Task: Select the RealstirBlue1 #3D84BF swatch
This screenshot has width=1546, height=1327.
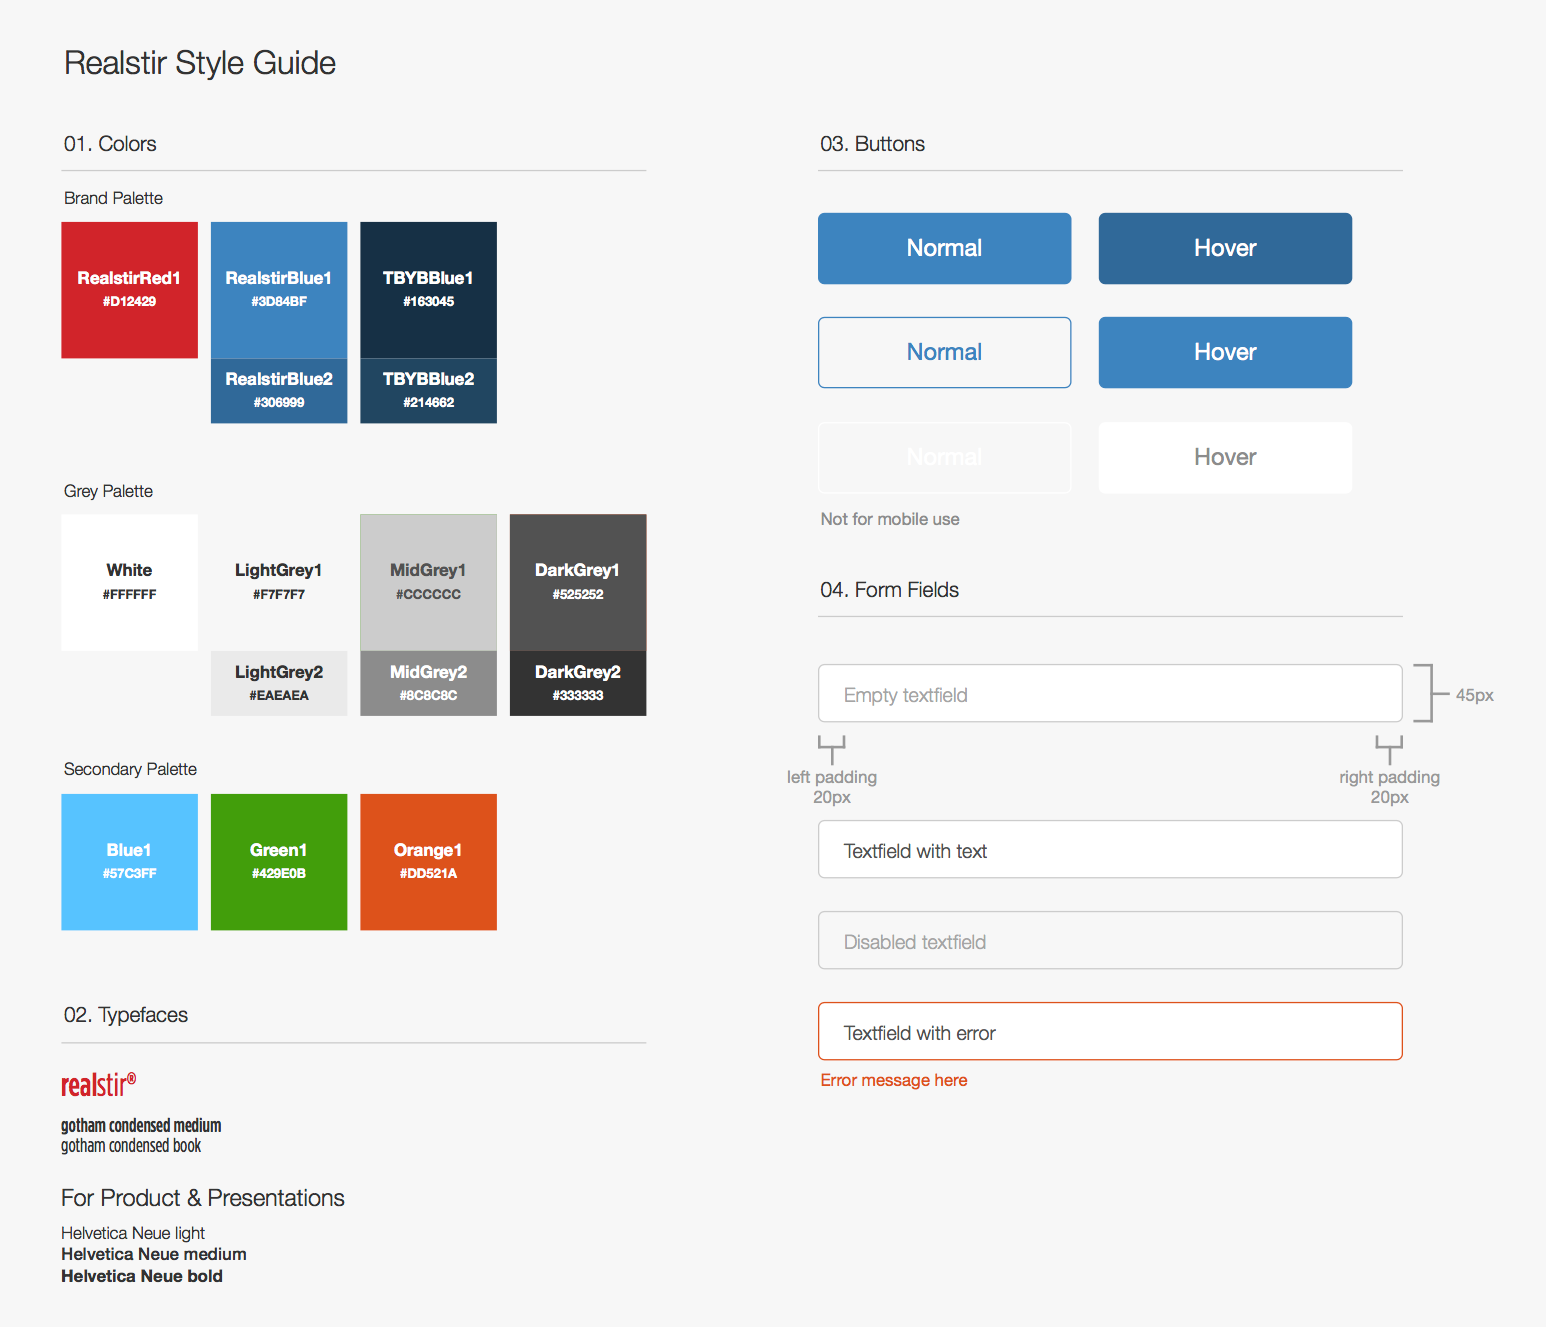Action: tap(279, 290)
